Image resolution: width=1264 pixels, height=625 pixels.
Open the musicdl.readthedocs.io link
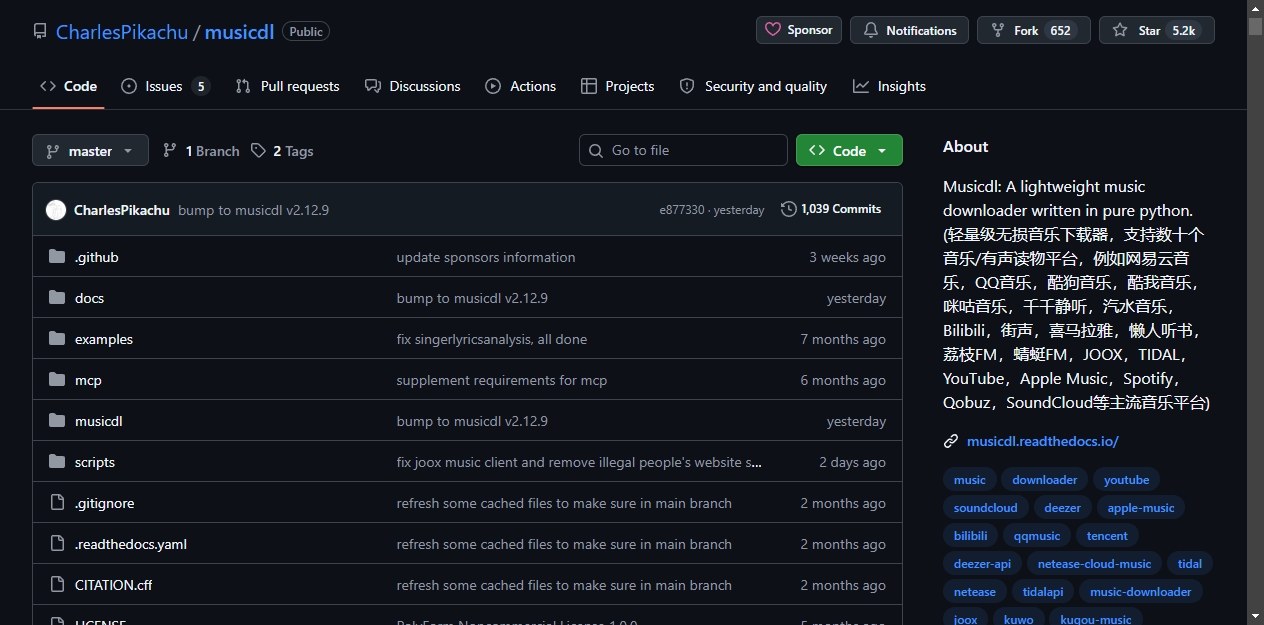1043,441
